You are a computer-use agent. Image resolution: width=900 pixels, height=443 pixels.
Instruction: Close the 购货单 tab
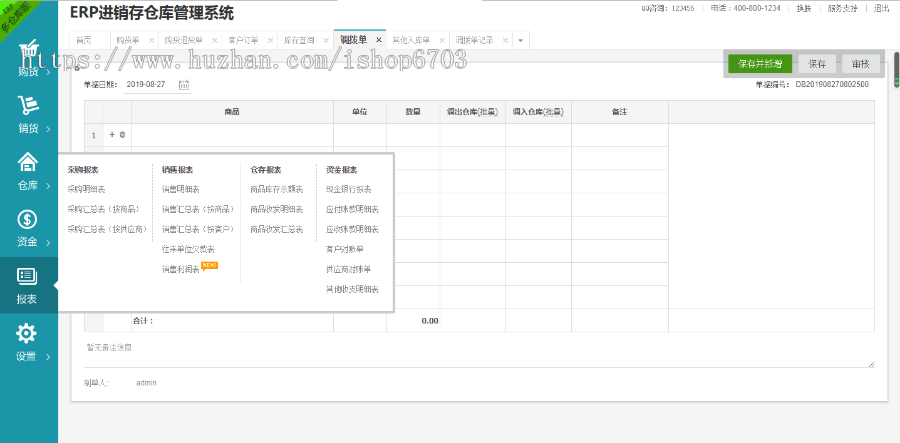coord(152,40)
